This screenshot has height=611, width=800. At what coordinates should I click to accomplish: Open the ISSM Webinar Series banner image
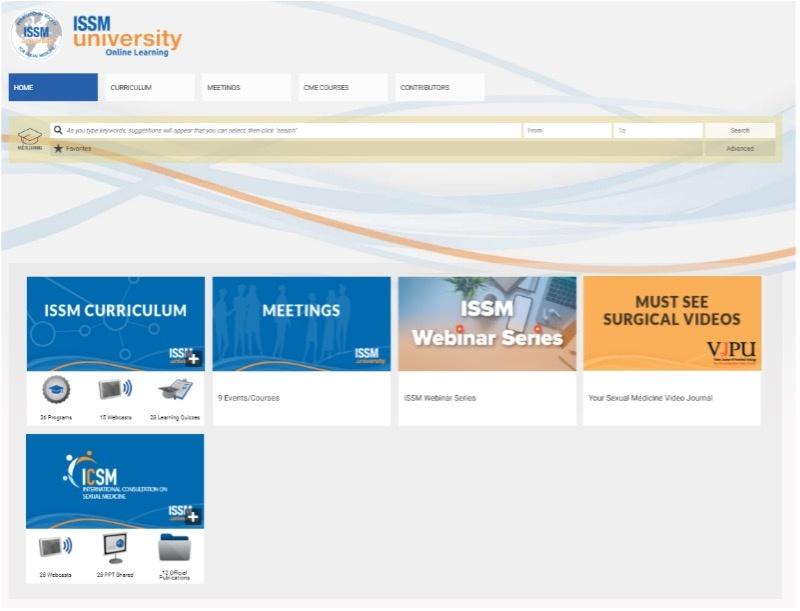(487, 324)
